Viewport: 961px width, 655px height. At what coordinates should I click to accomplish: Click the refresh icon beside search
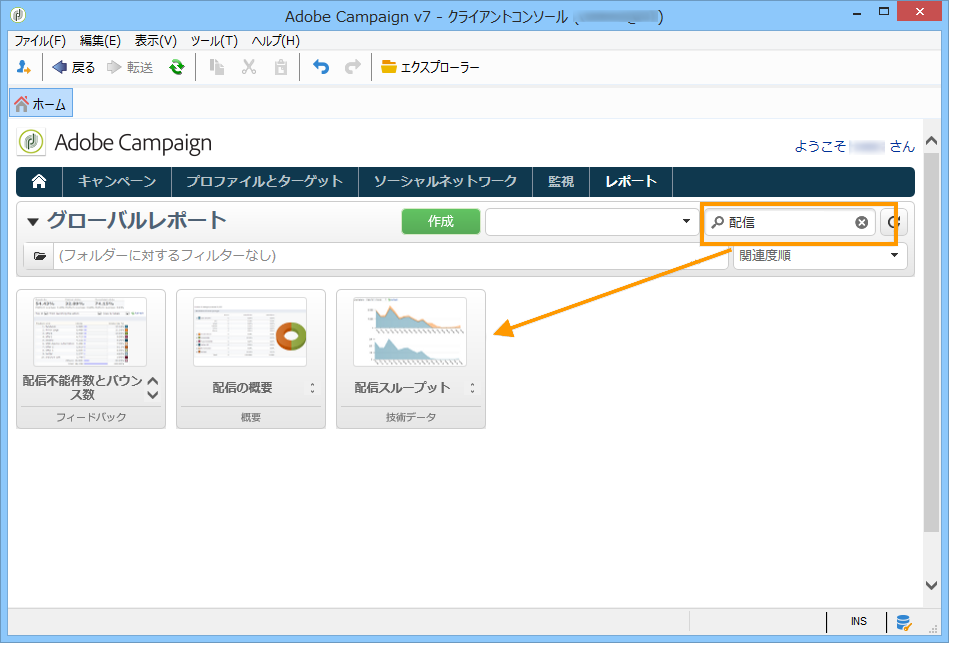pos(894,222)
